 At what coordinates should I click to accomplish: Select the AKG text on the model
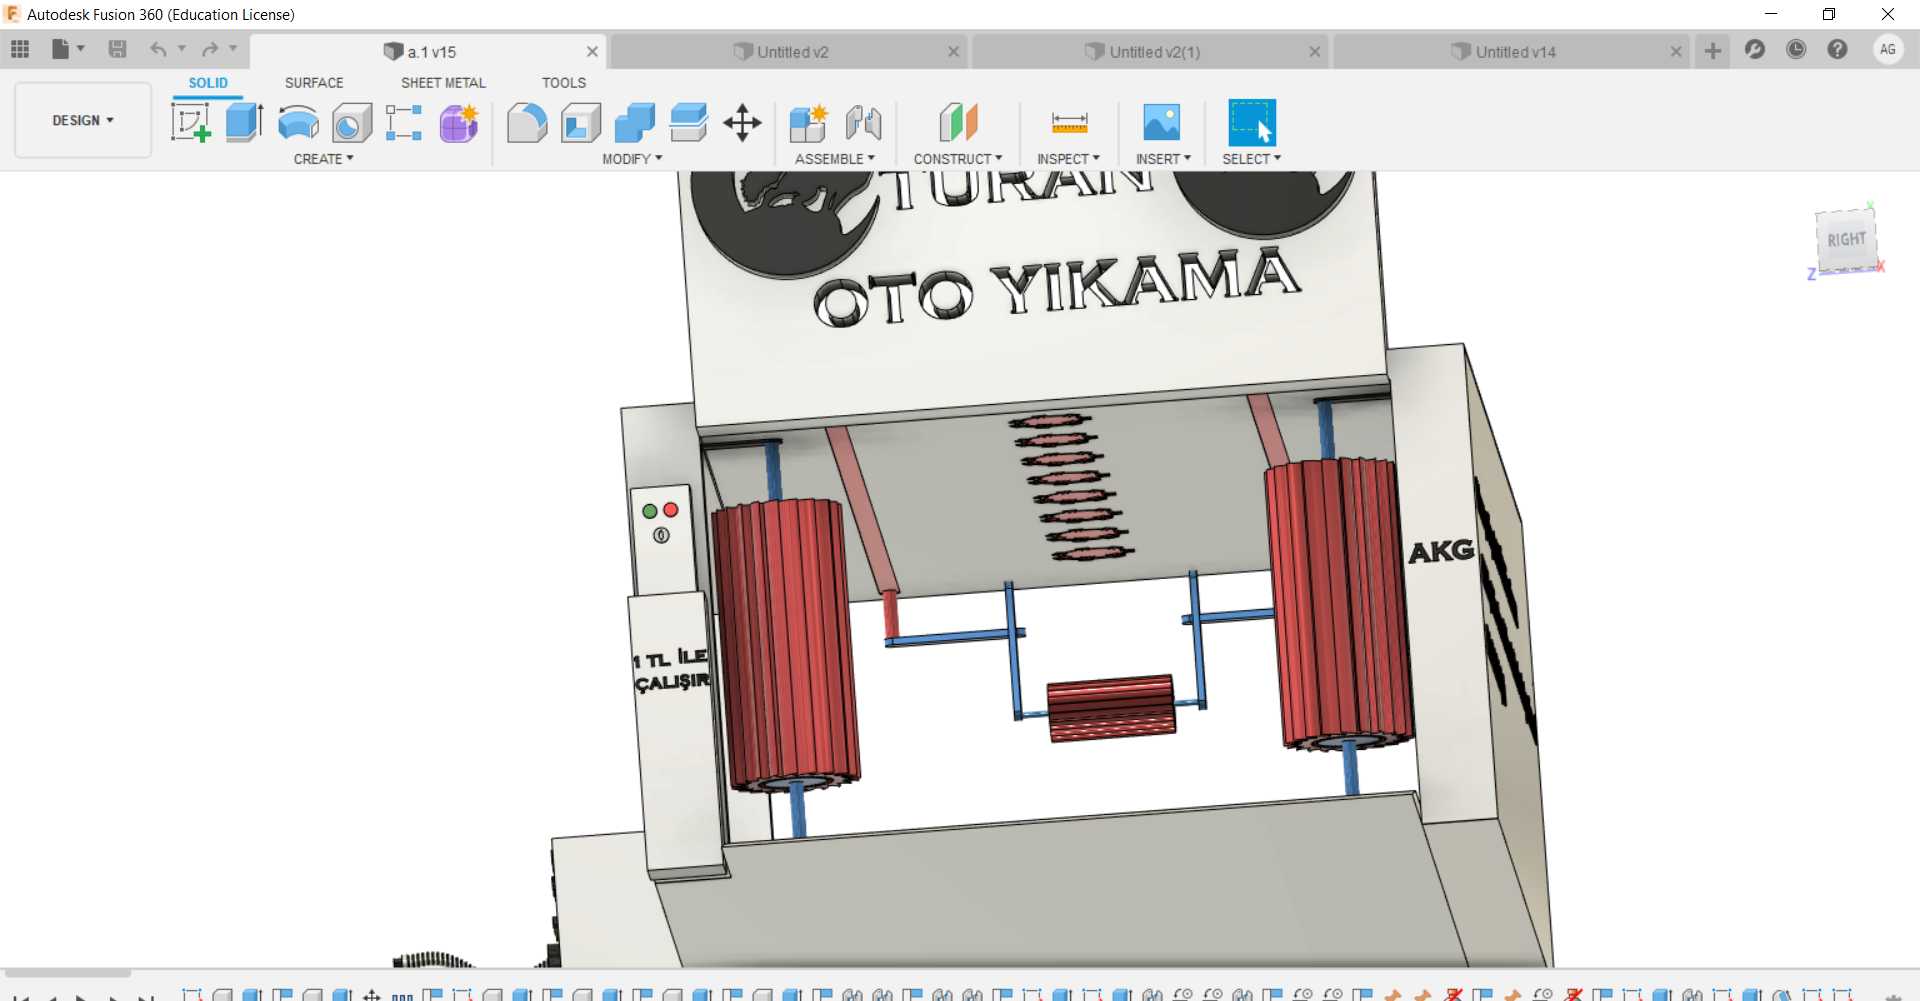[x=1441, y=551]
